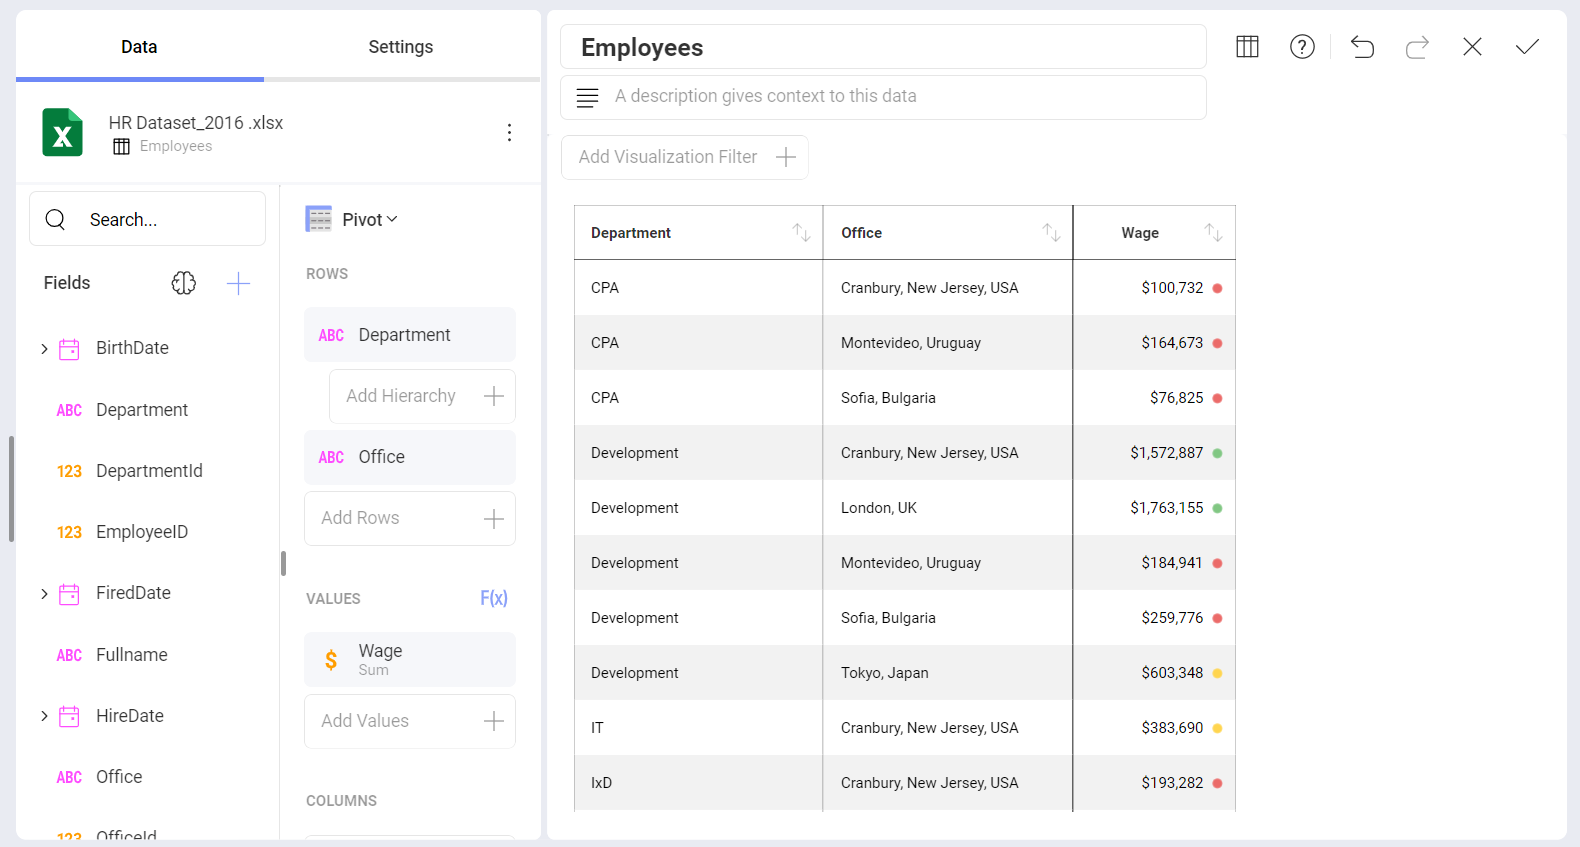The image size is (1580, 847).
Task: Select Office in the Rows section
Action: 410,457
